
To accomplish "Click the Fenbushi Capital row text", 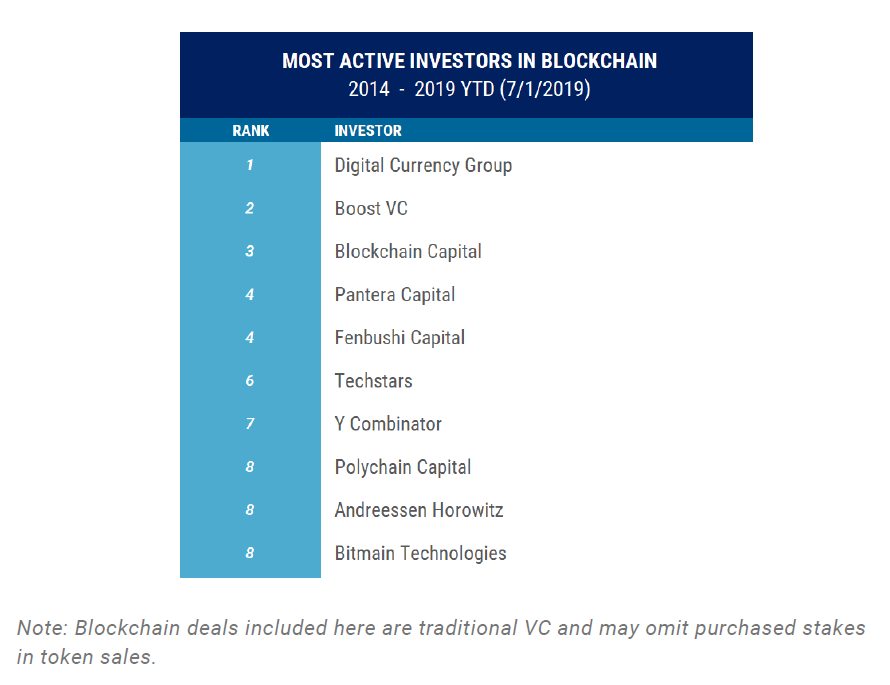I will click(x=400, y=337).
